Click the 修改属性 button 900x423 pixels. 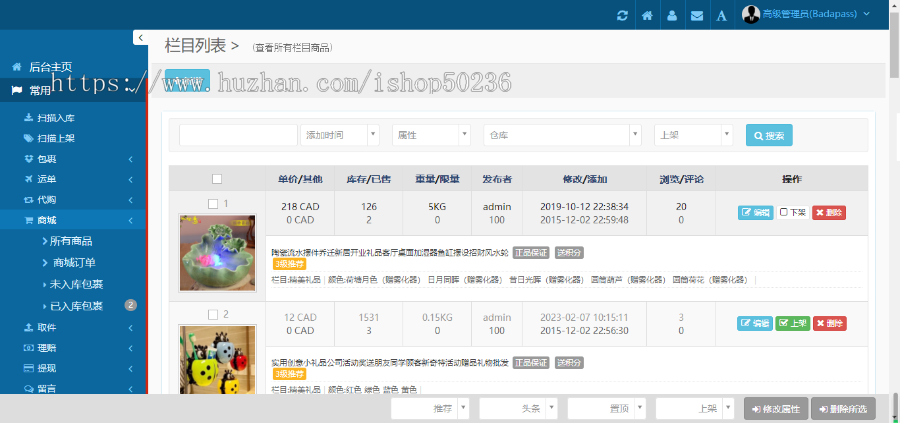[x=776, y=409]
